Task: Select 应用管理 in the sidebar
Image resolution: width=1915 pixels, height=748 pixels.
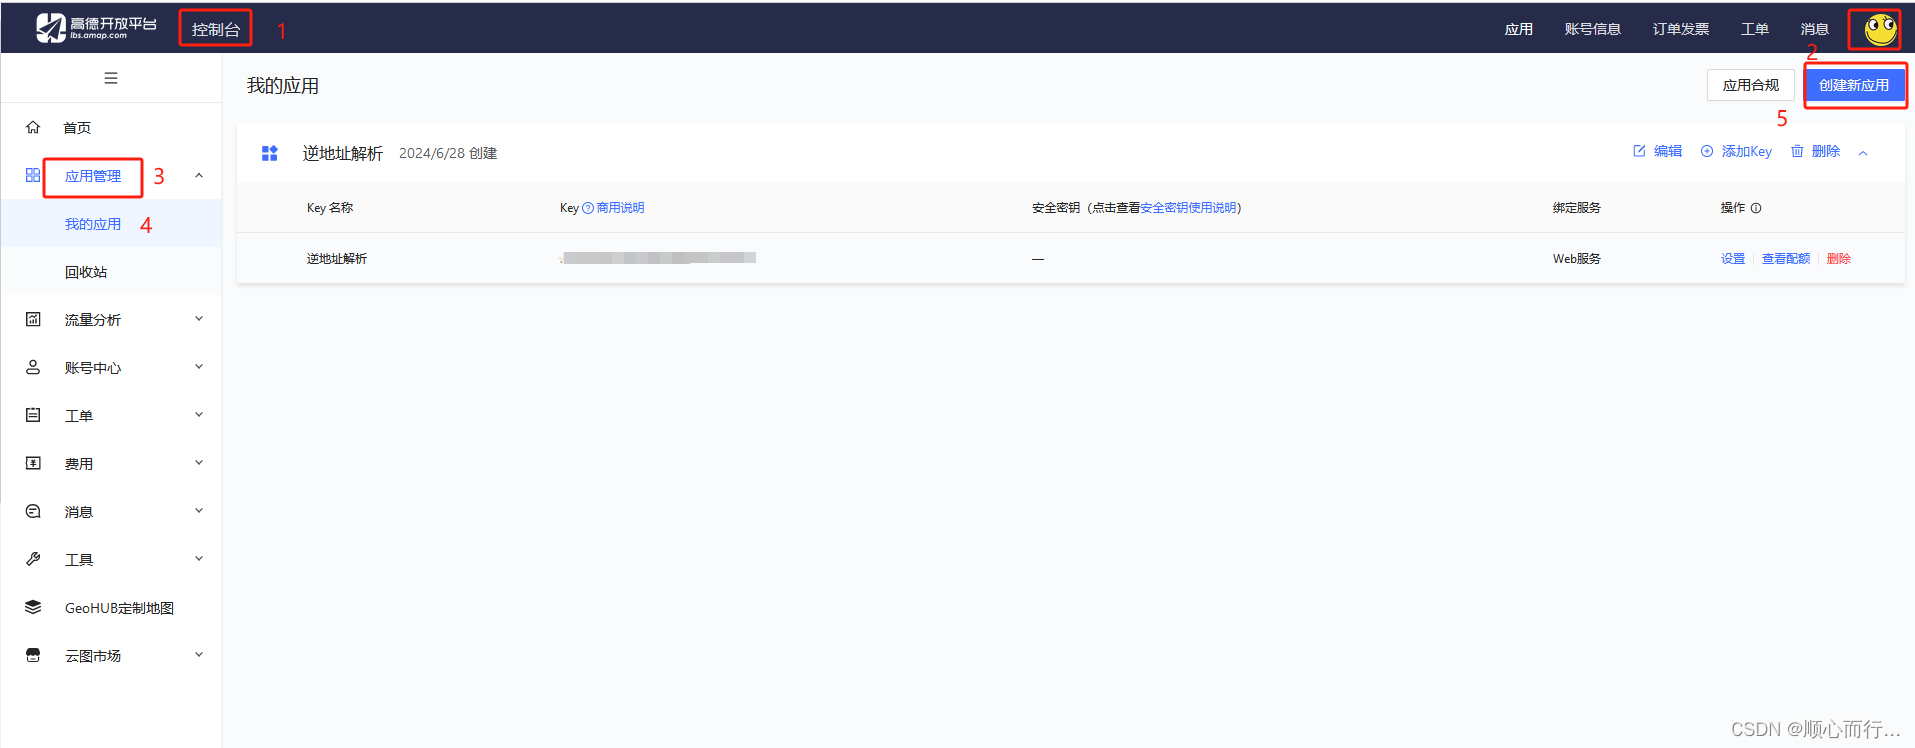Action: pyautogui.click(x=93, y=176)
